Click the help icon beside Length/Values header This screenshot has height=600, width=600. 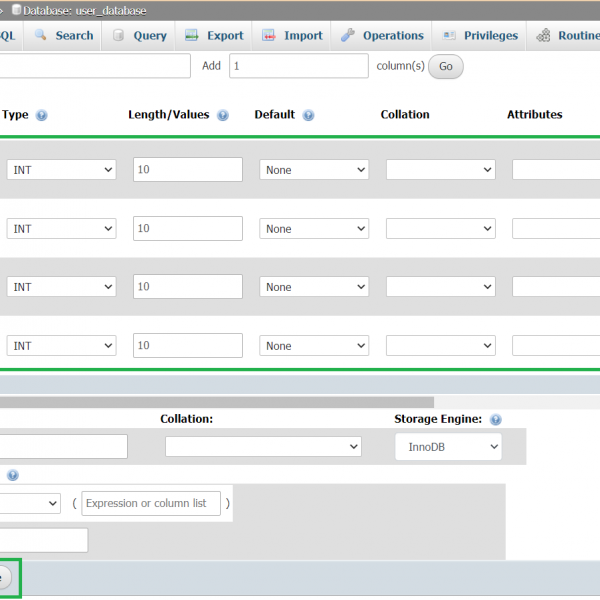[x=222, y=115]
